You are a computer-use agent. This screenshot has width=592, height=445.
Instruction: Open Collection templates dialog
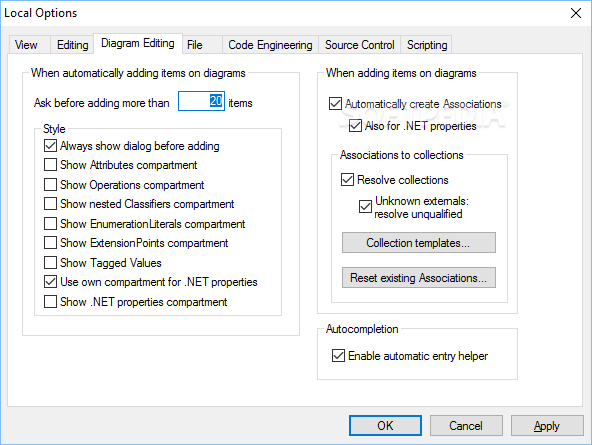click(x=419, y=242)
